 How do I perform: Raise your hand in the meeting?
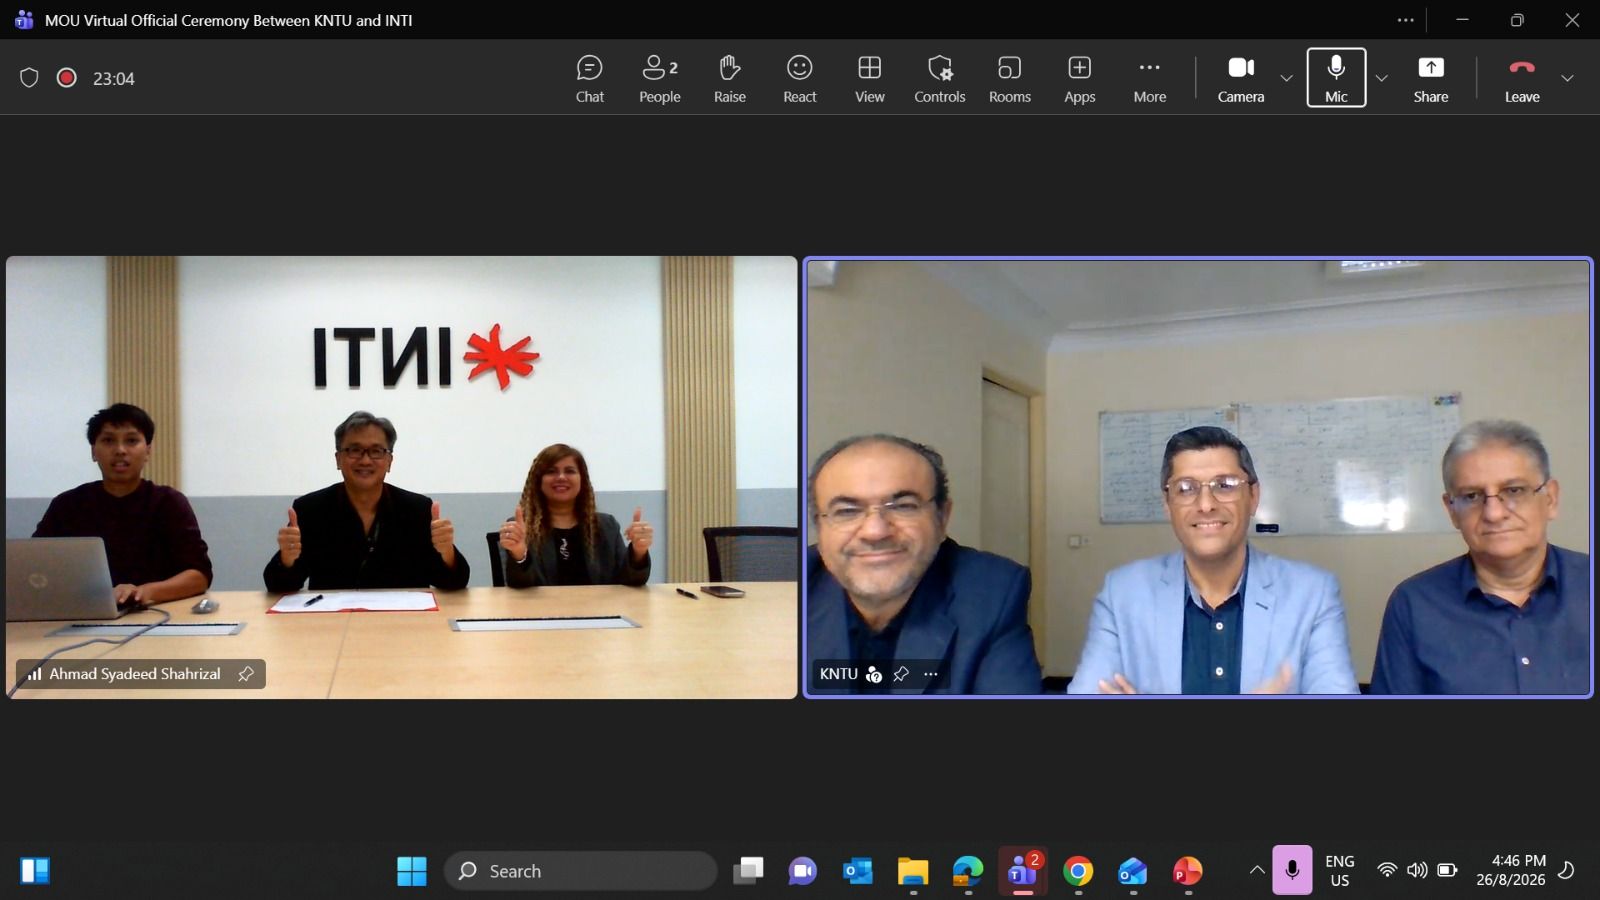pyautogui.click(x=730, y=79)
